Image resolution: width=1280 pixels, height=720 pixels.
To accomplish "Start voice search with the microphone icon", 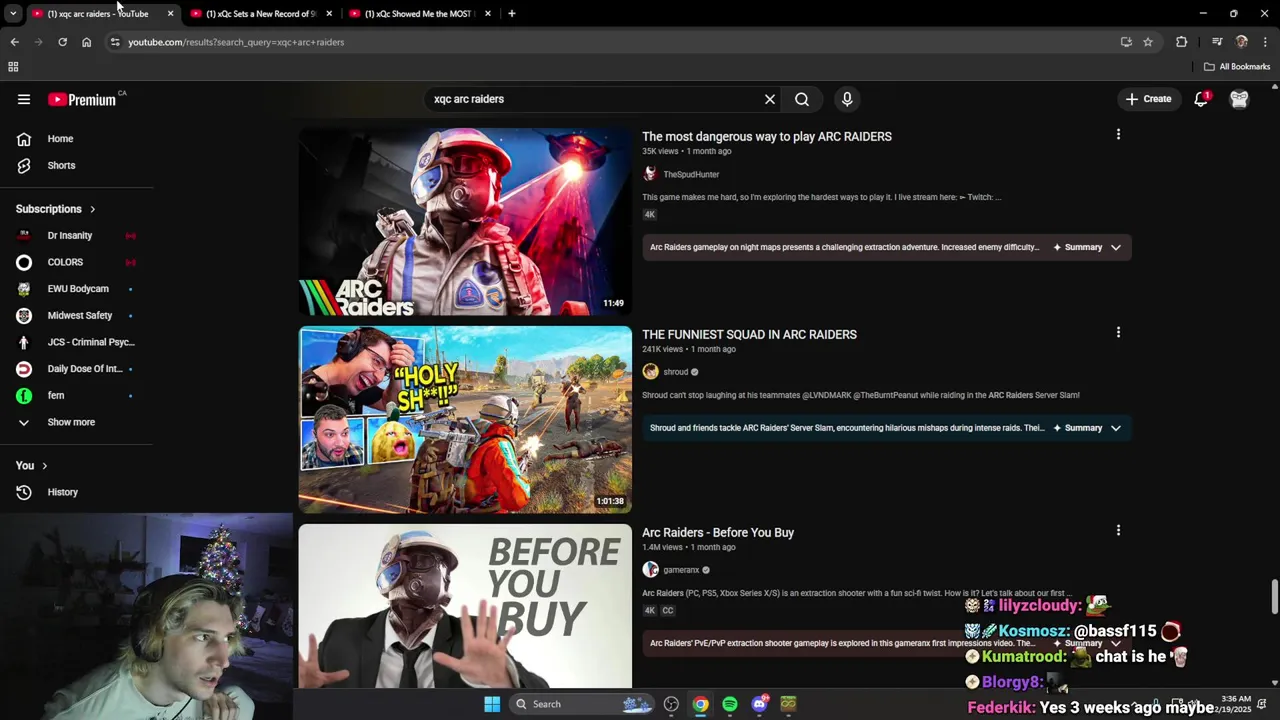I will tap(847, 99).
